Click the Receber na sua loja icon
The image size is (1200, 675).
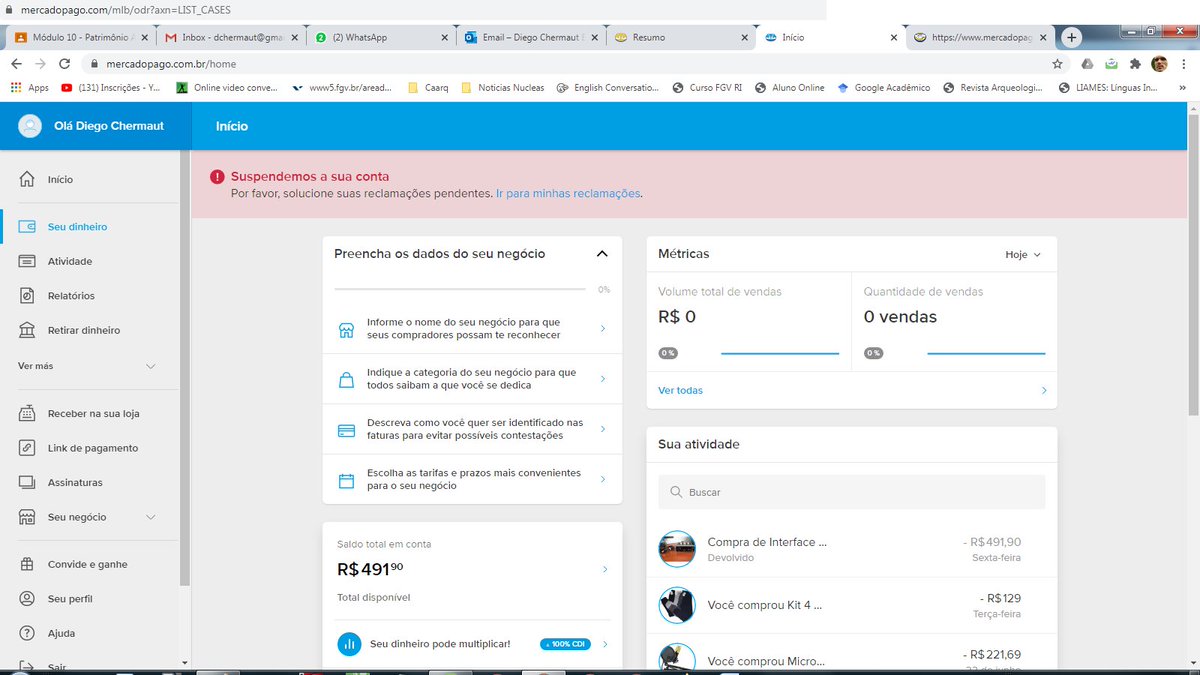tap(28, 413)
